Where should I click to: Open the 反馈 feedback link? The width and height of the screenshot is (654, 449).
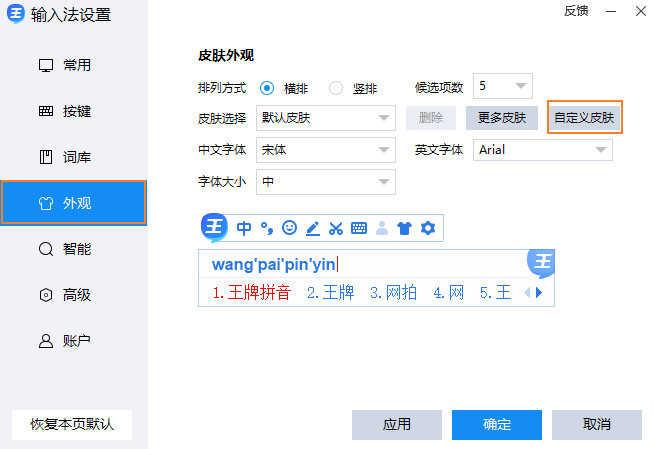[576, 11]
